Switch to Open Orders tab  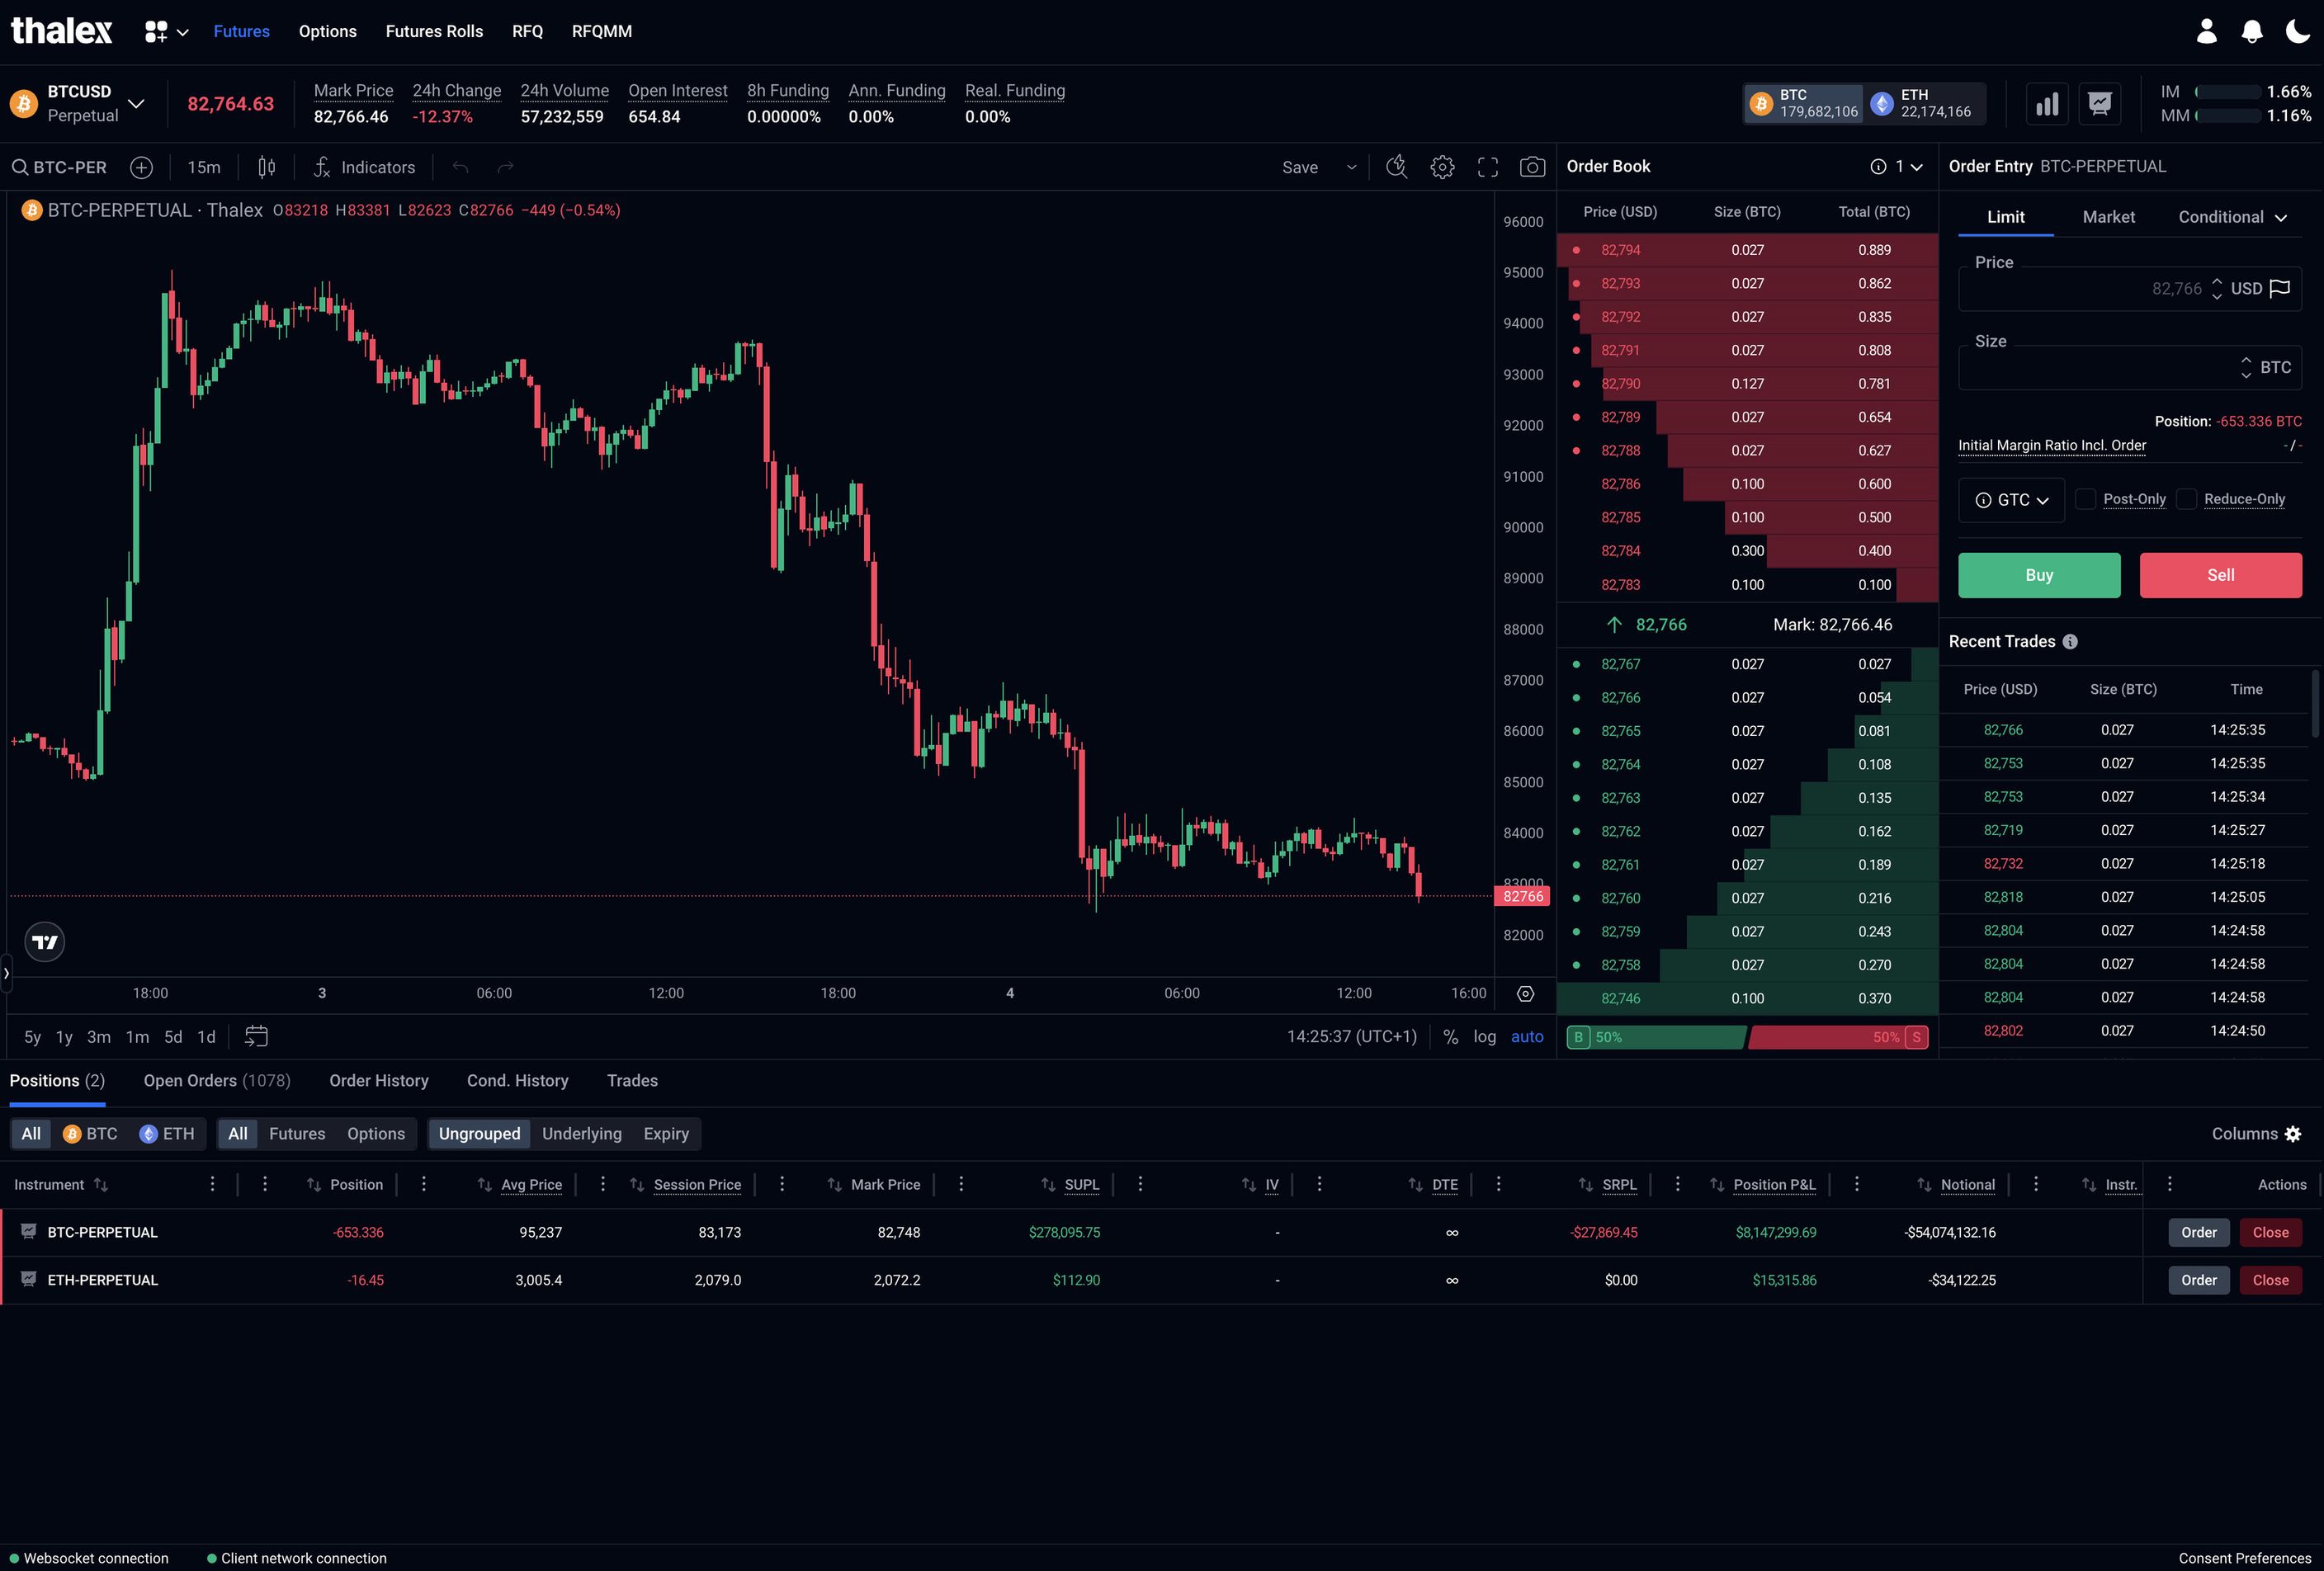coord(217,1081)
